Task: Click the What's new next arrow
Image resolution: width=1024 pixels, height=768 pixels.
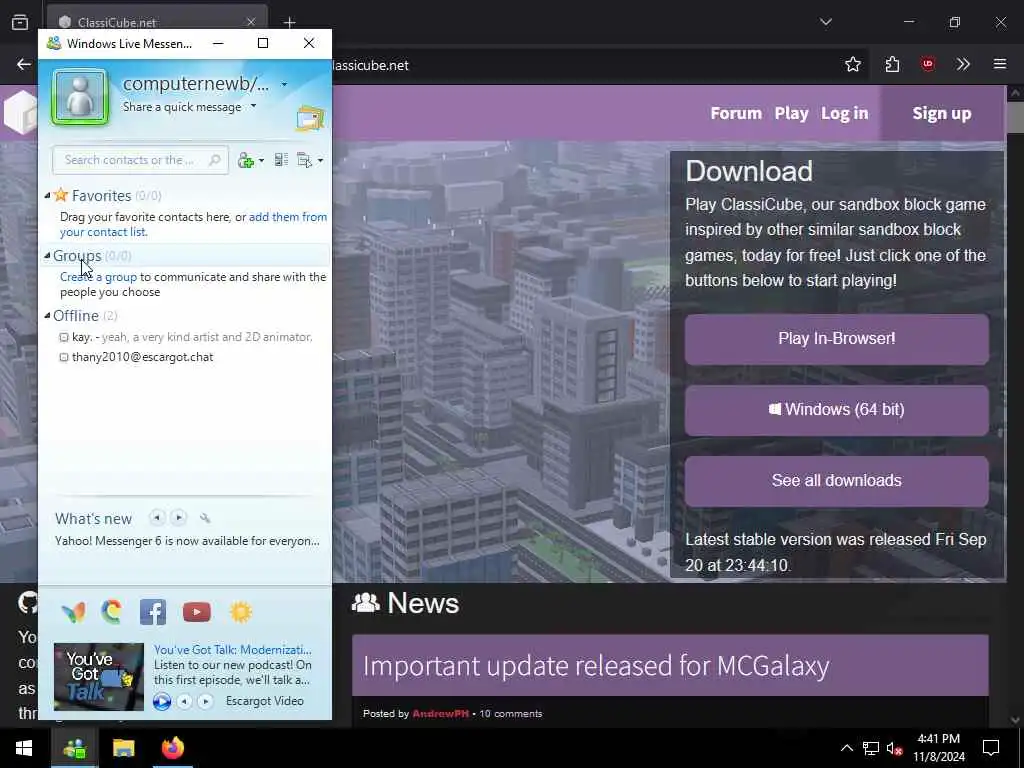Action: point(178,518)
